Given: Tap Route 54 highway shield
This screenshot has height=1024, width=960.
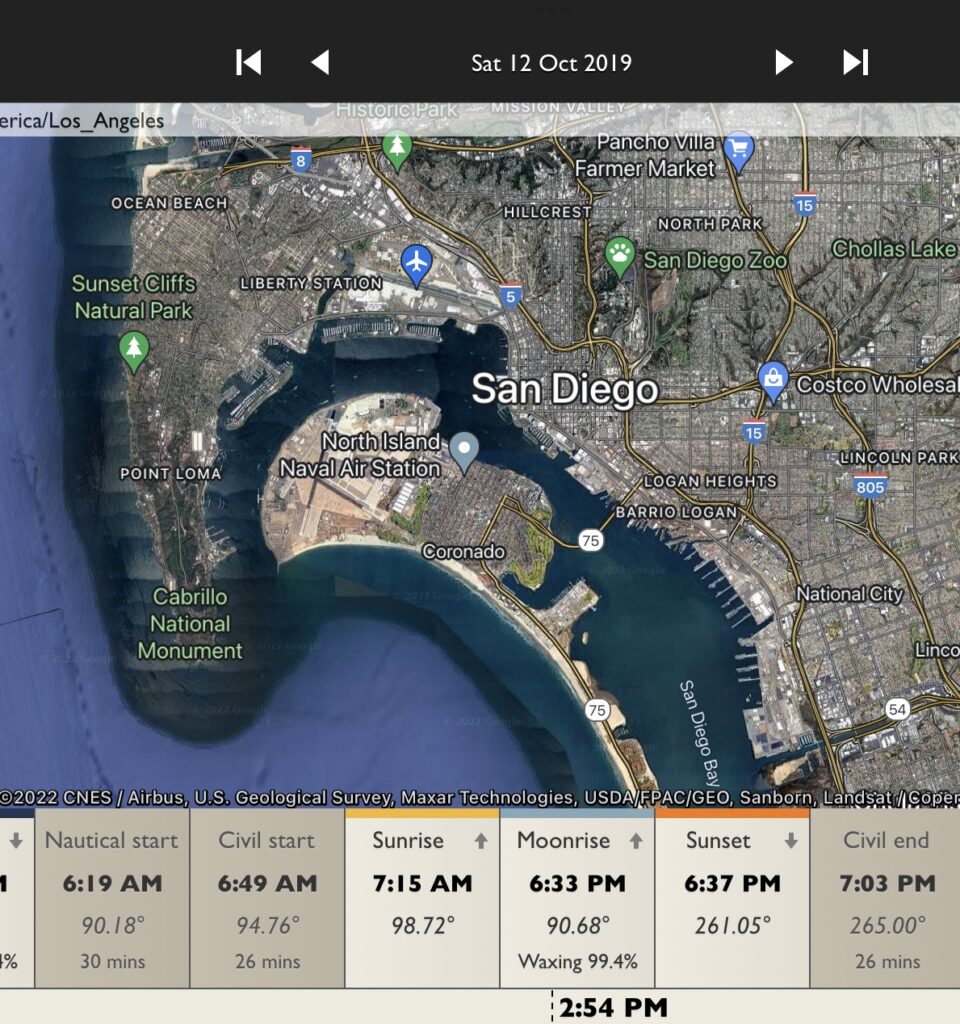Looking at the screenshot, I should click(897, 709).
